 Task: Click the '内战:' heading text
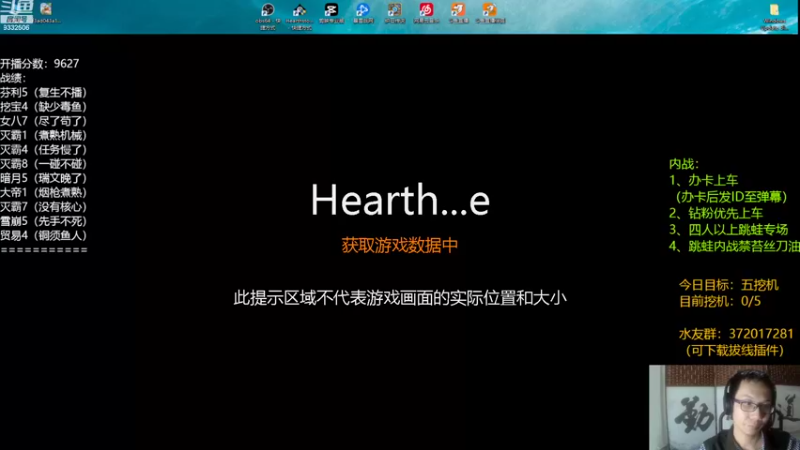(684, 164)
